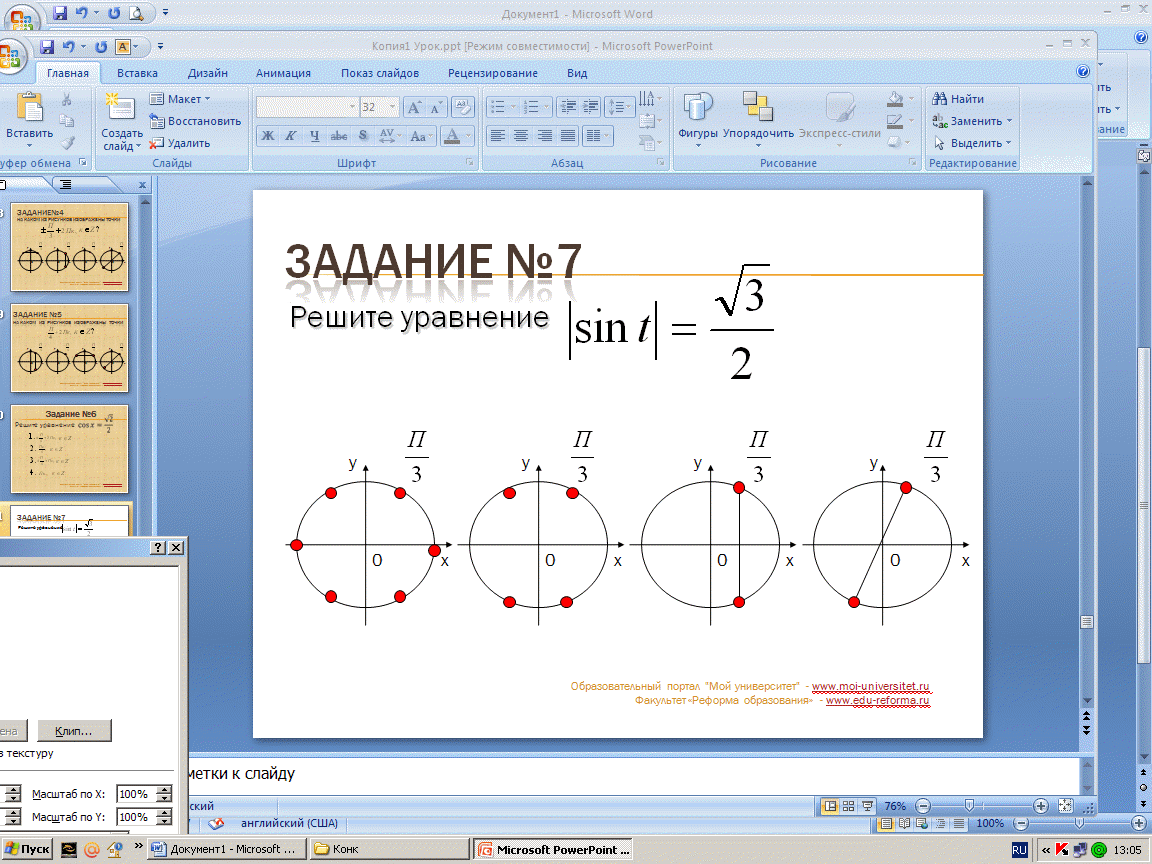Toggle text shadow (S)

pyautogui.click(x=363, y=136)
